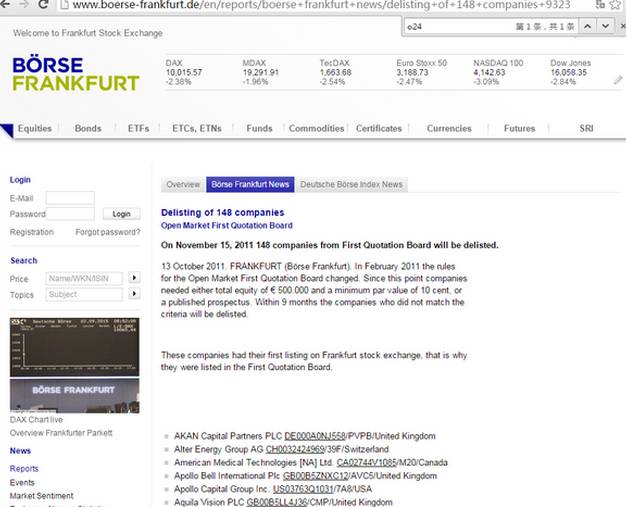Click the NASDAQ 100 quote
This screenshot has width=626, height=507.
coord(498,72)
